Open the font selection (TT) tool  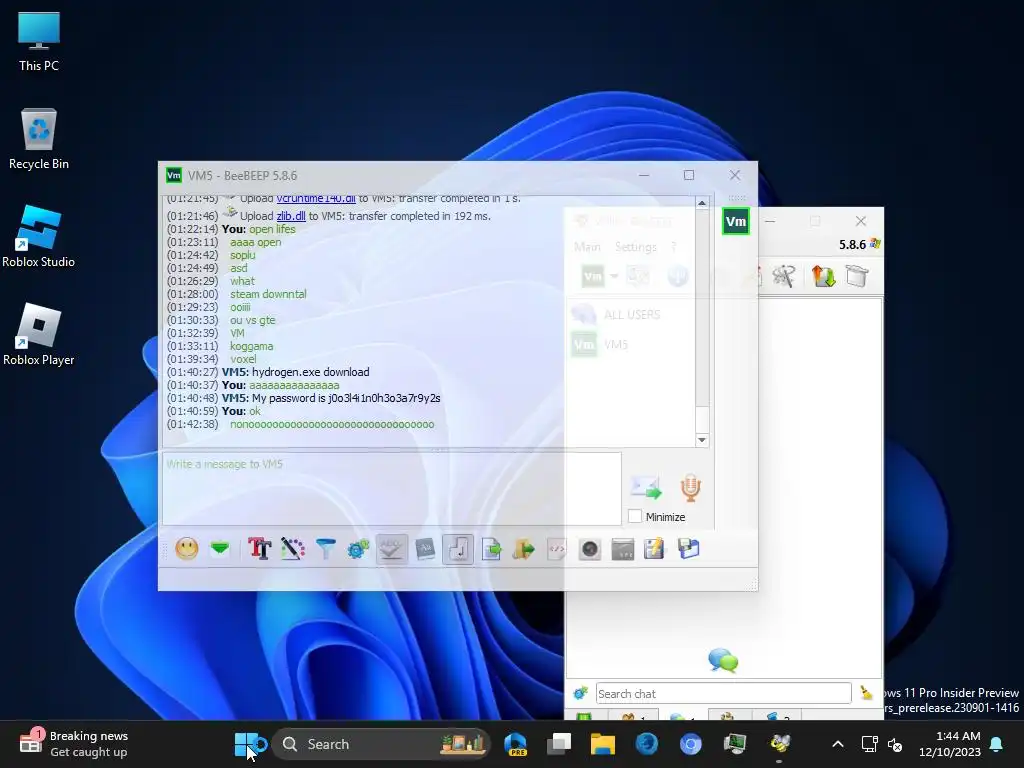(259, 549)
